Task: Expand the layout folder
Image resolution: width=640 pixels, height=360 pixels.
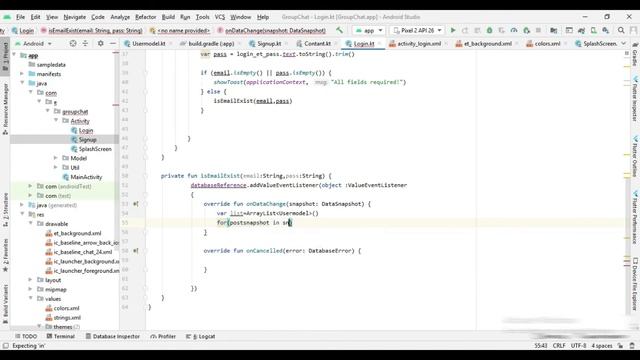Action: [31, 280]
